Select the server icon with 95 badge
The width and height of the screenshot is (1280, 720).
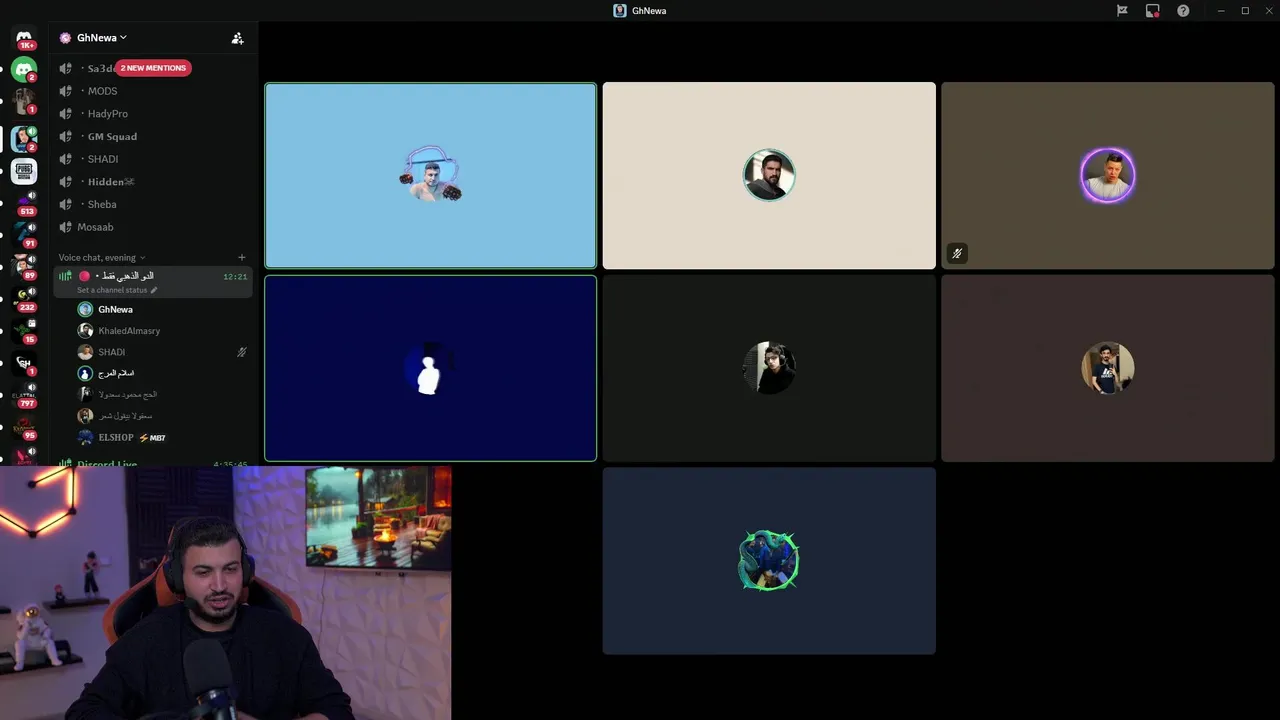point(24,427)
